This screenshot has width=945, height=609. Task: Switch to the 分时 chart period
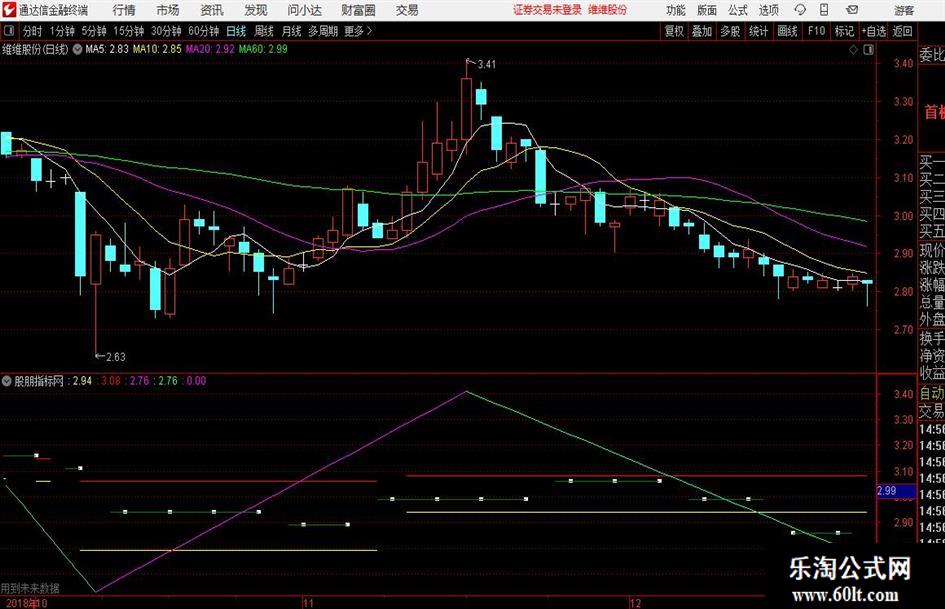click(x=32, y=31)
